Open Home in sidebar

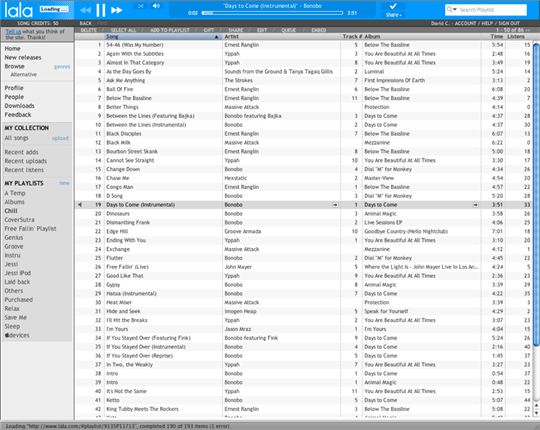coord(12,49)
